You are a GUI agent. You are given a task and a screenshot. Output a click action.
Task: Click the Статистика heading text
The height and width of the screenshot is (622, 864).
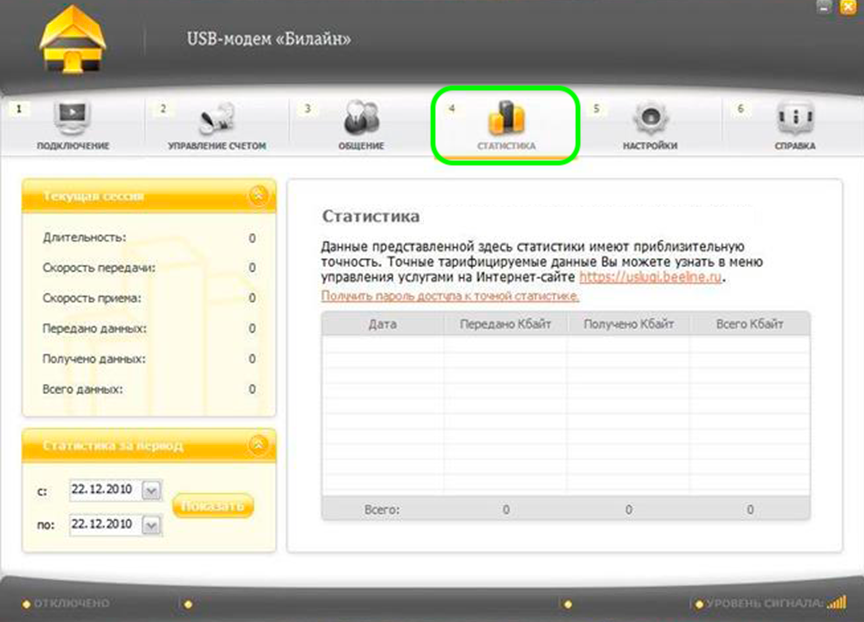(x=370, y=216)
